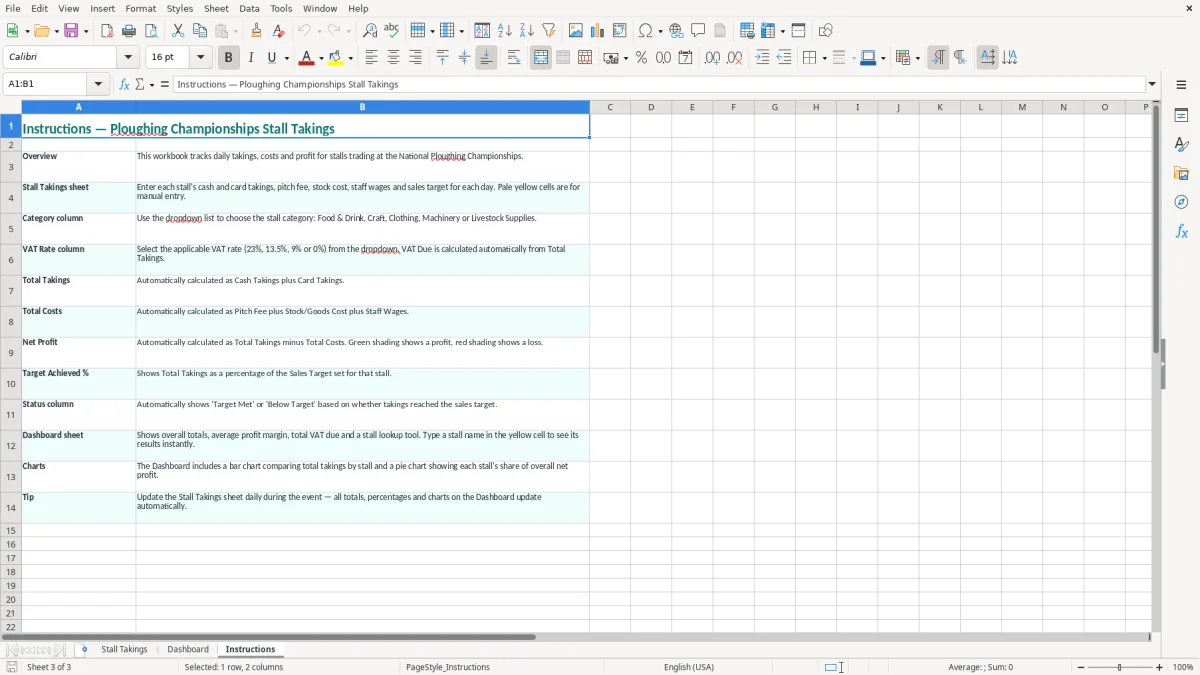Image resolution: width=1200 pixels, height=675 pixels.
Task: Open the Sheet menu
Action: 216,8
